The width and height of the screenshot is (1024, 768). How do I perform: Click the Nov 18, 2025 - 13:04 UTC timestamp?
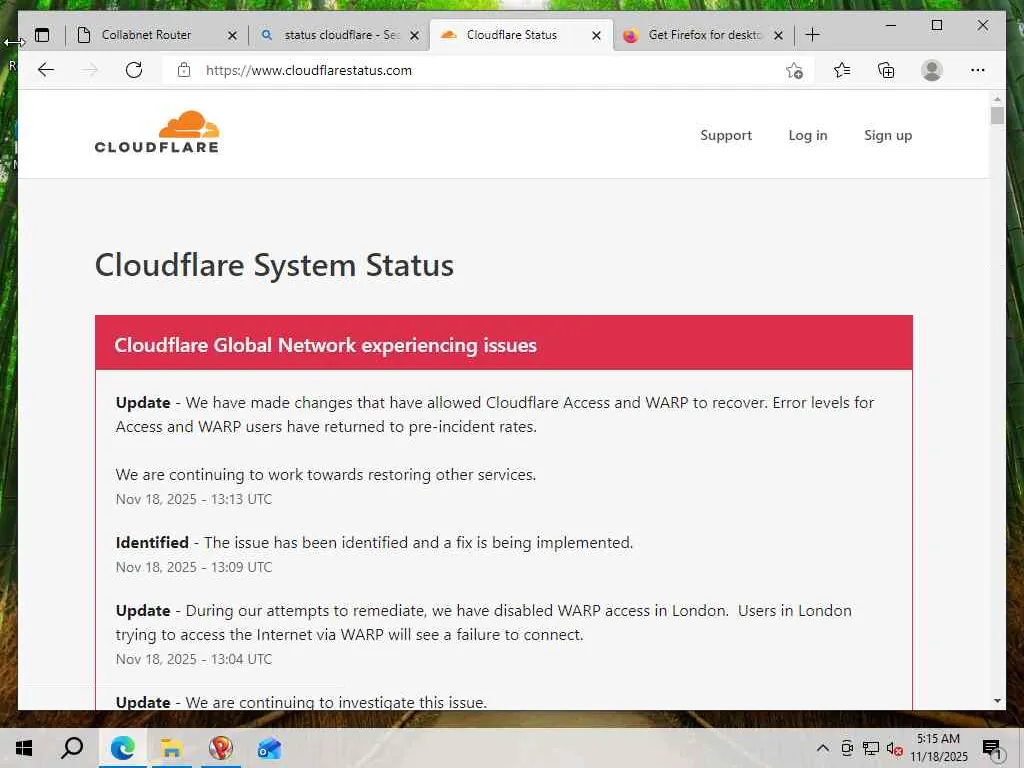click(x=194, y=659)
